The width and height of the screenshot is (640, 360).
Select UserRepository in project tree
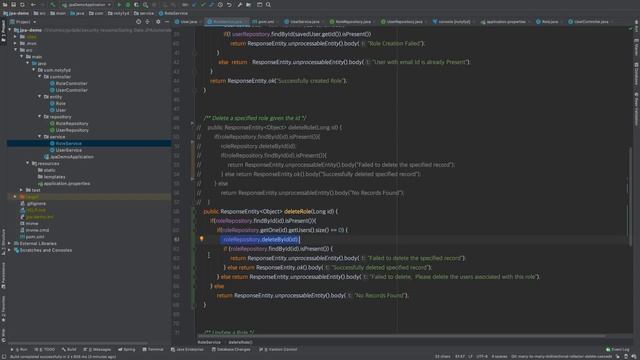coord(69,130)
